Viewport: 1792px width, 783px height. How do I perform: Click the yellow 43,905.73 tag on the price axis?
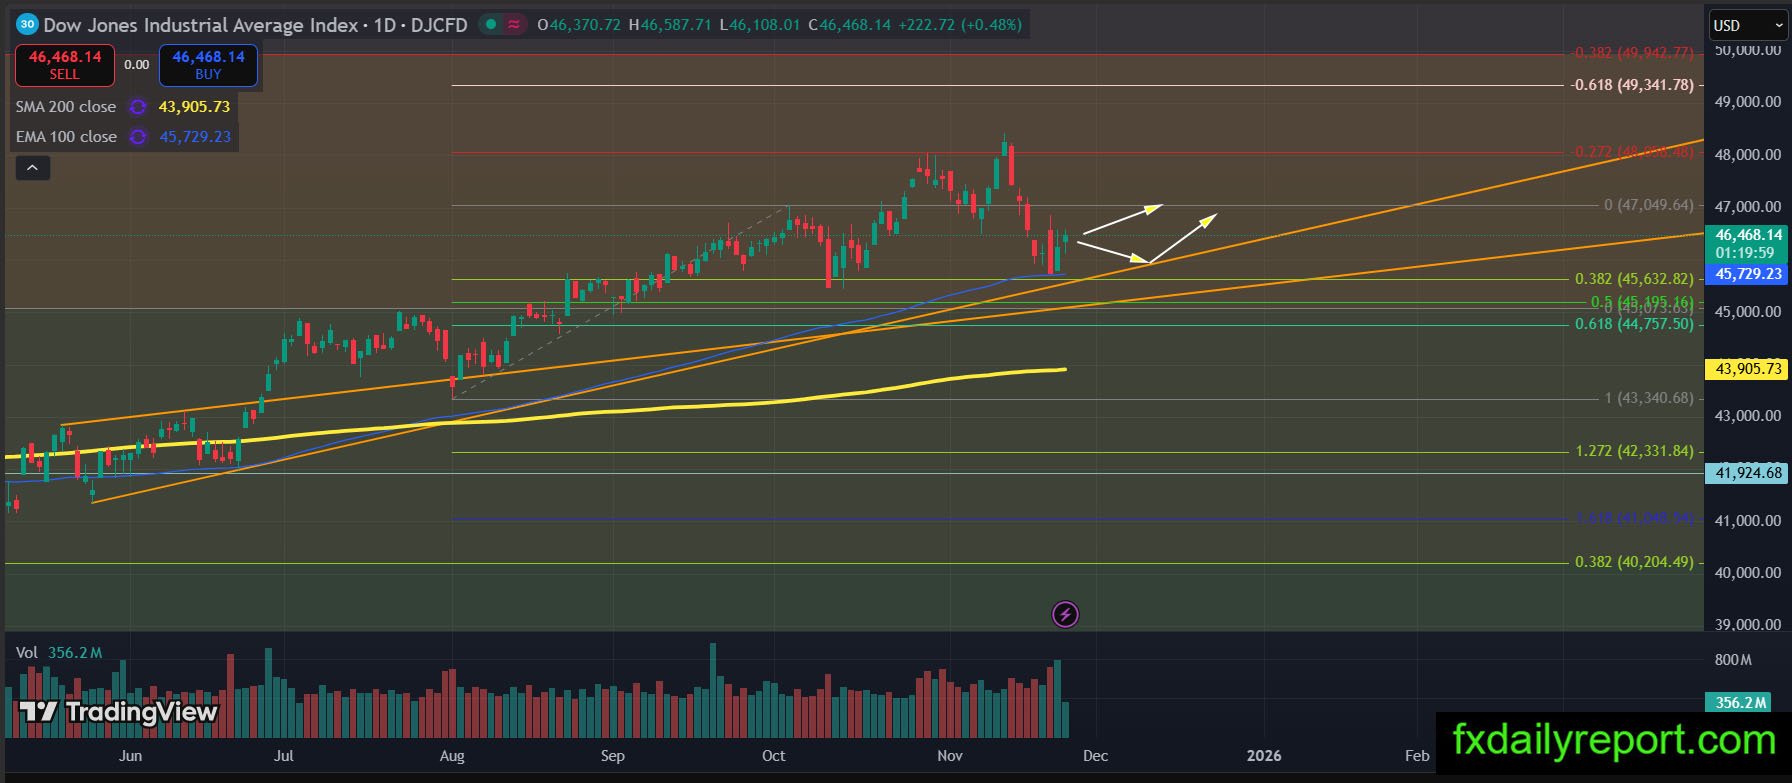1747,369
